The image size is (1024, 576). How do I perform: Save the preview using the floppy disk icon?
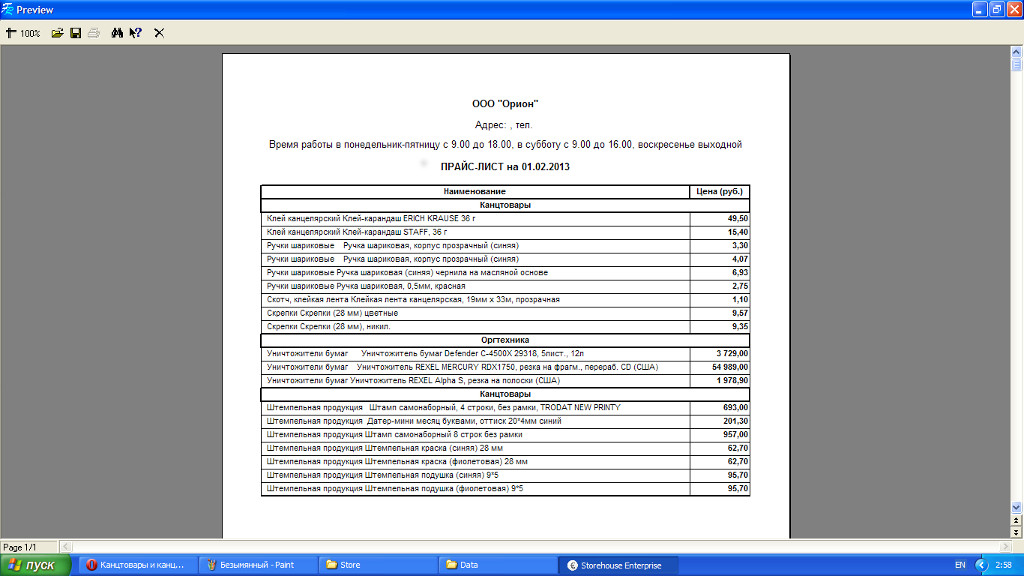tap(75, 33)
